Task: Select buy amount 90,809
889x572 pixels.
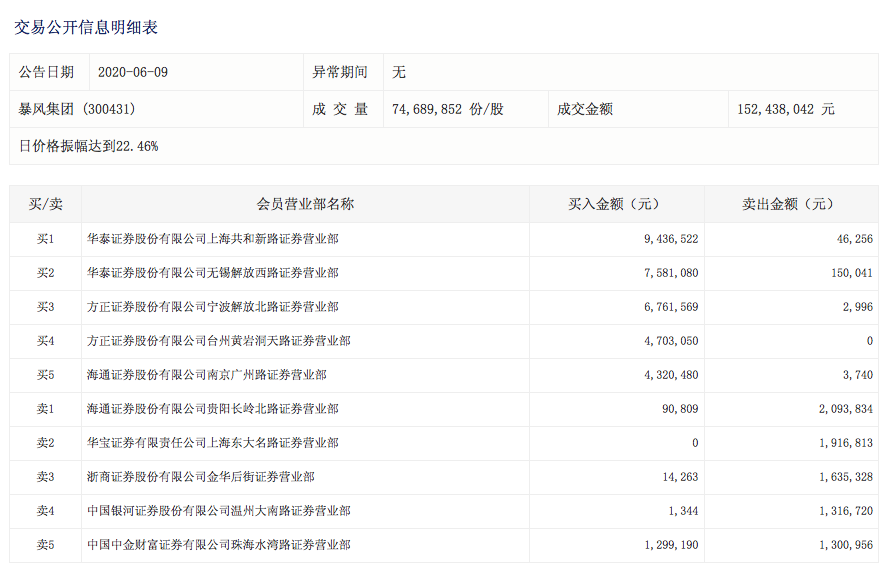Action: click(x=680, y=409)
